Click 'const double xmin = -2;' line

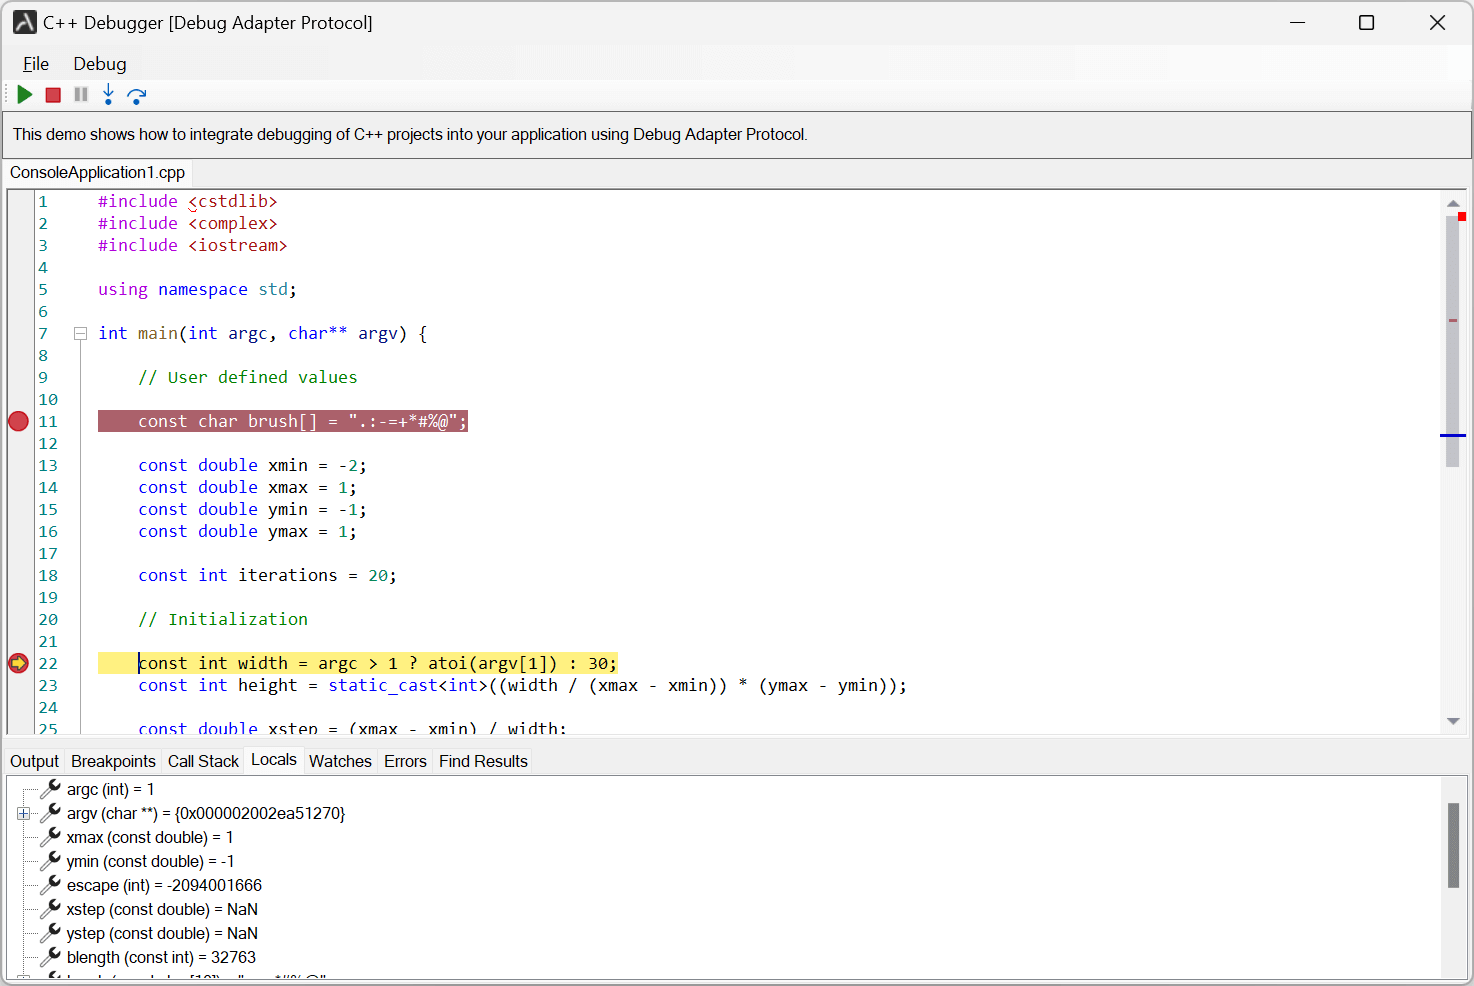tap(253, 466)
